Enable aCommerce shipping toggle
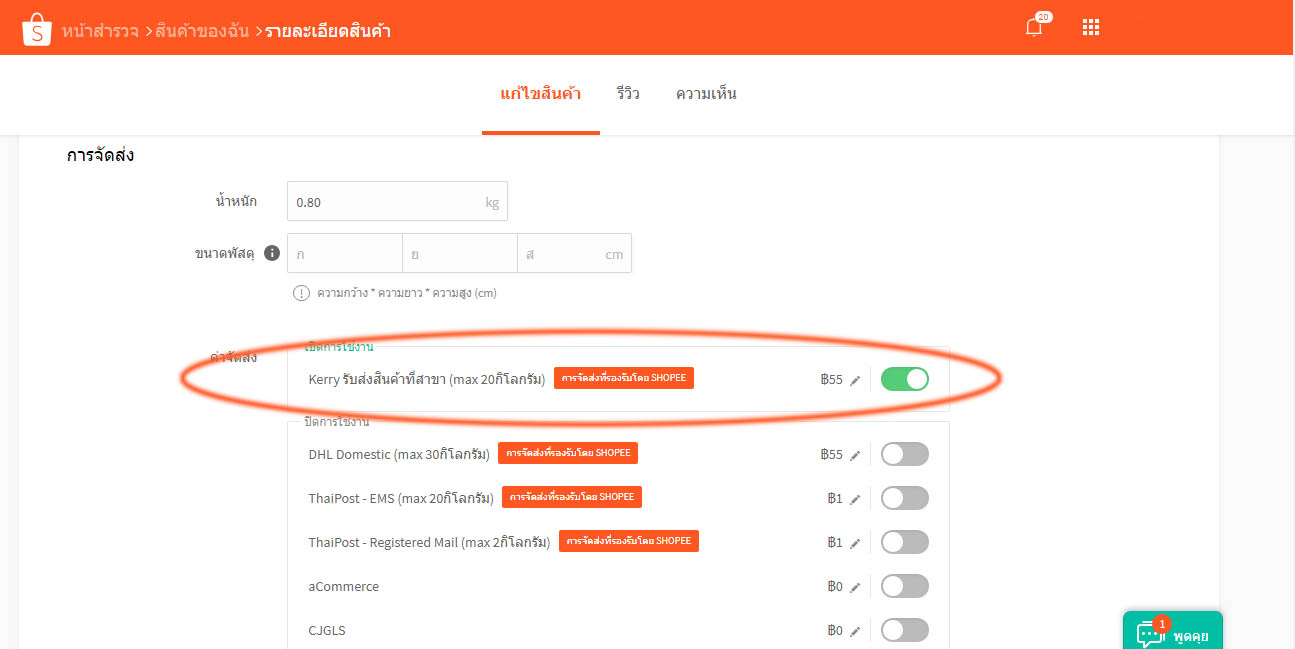 click(x=905, y=586)
